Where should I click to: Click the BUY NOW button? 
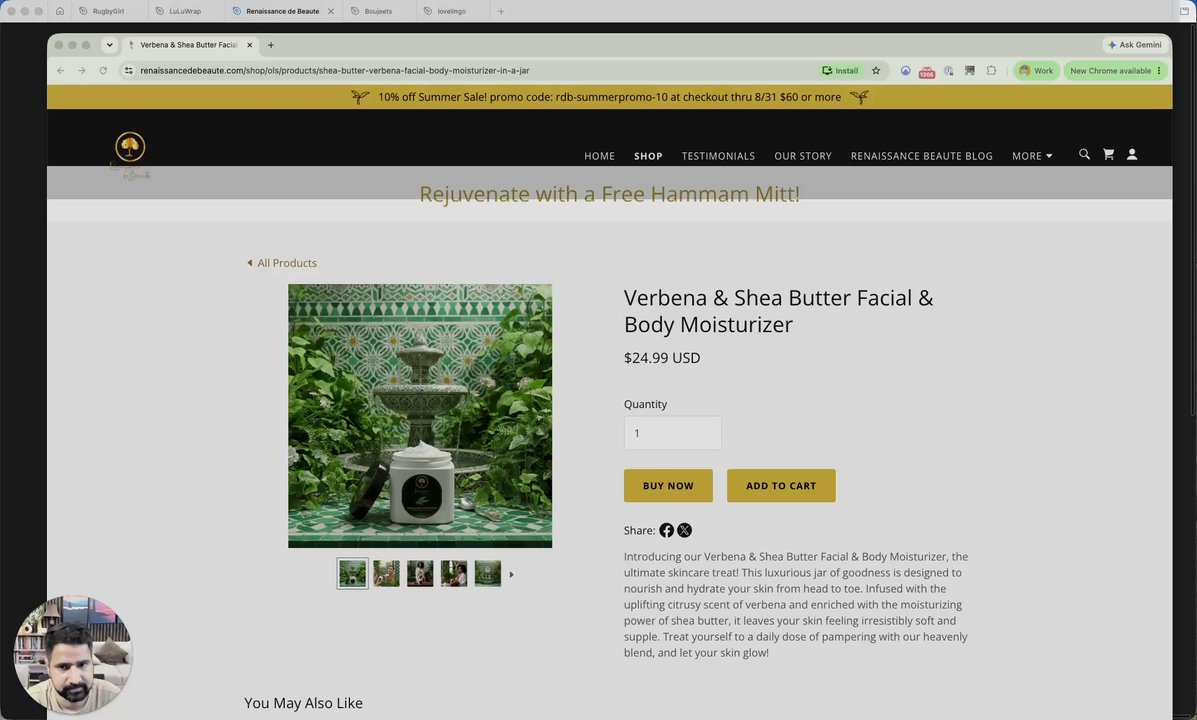(x=668, y=486)
